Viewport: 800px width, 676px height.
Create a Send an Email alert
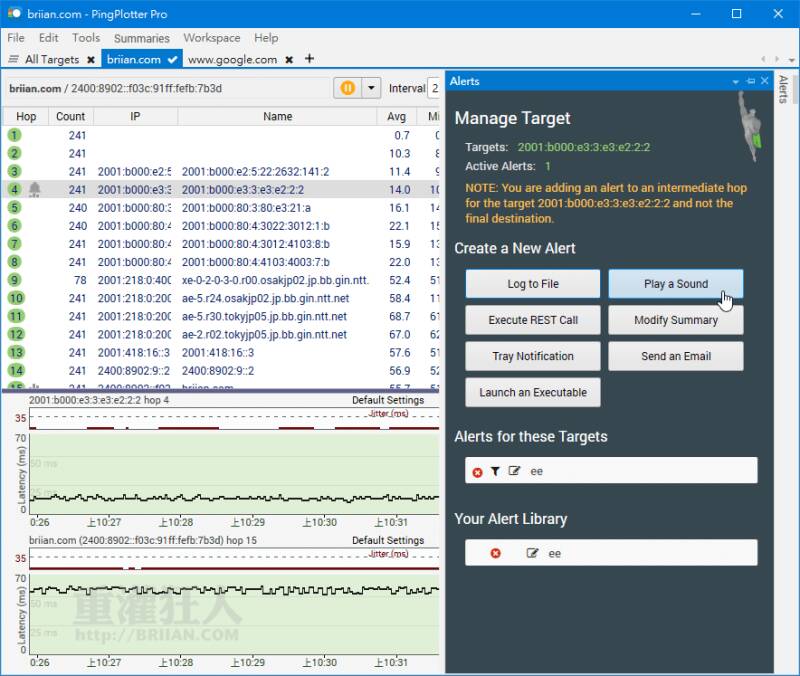point(676,356)
